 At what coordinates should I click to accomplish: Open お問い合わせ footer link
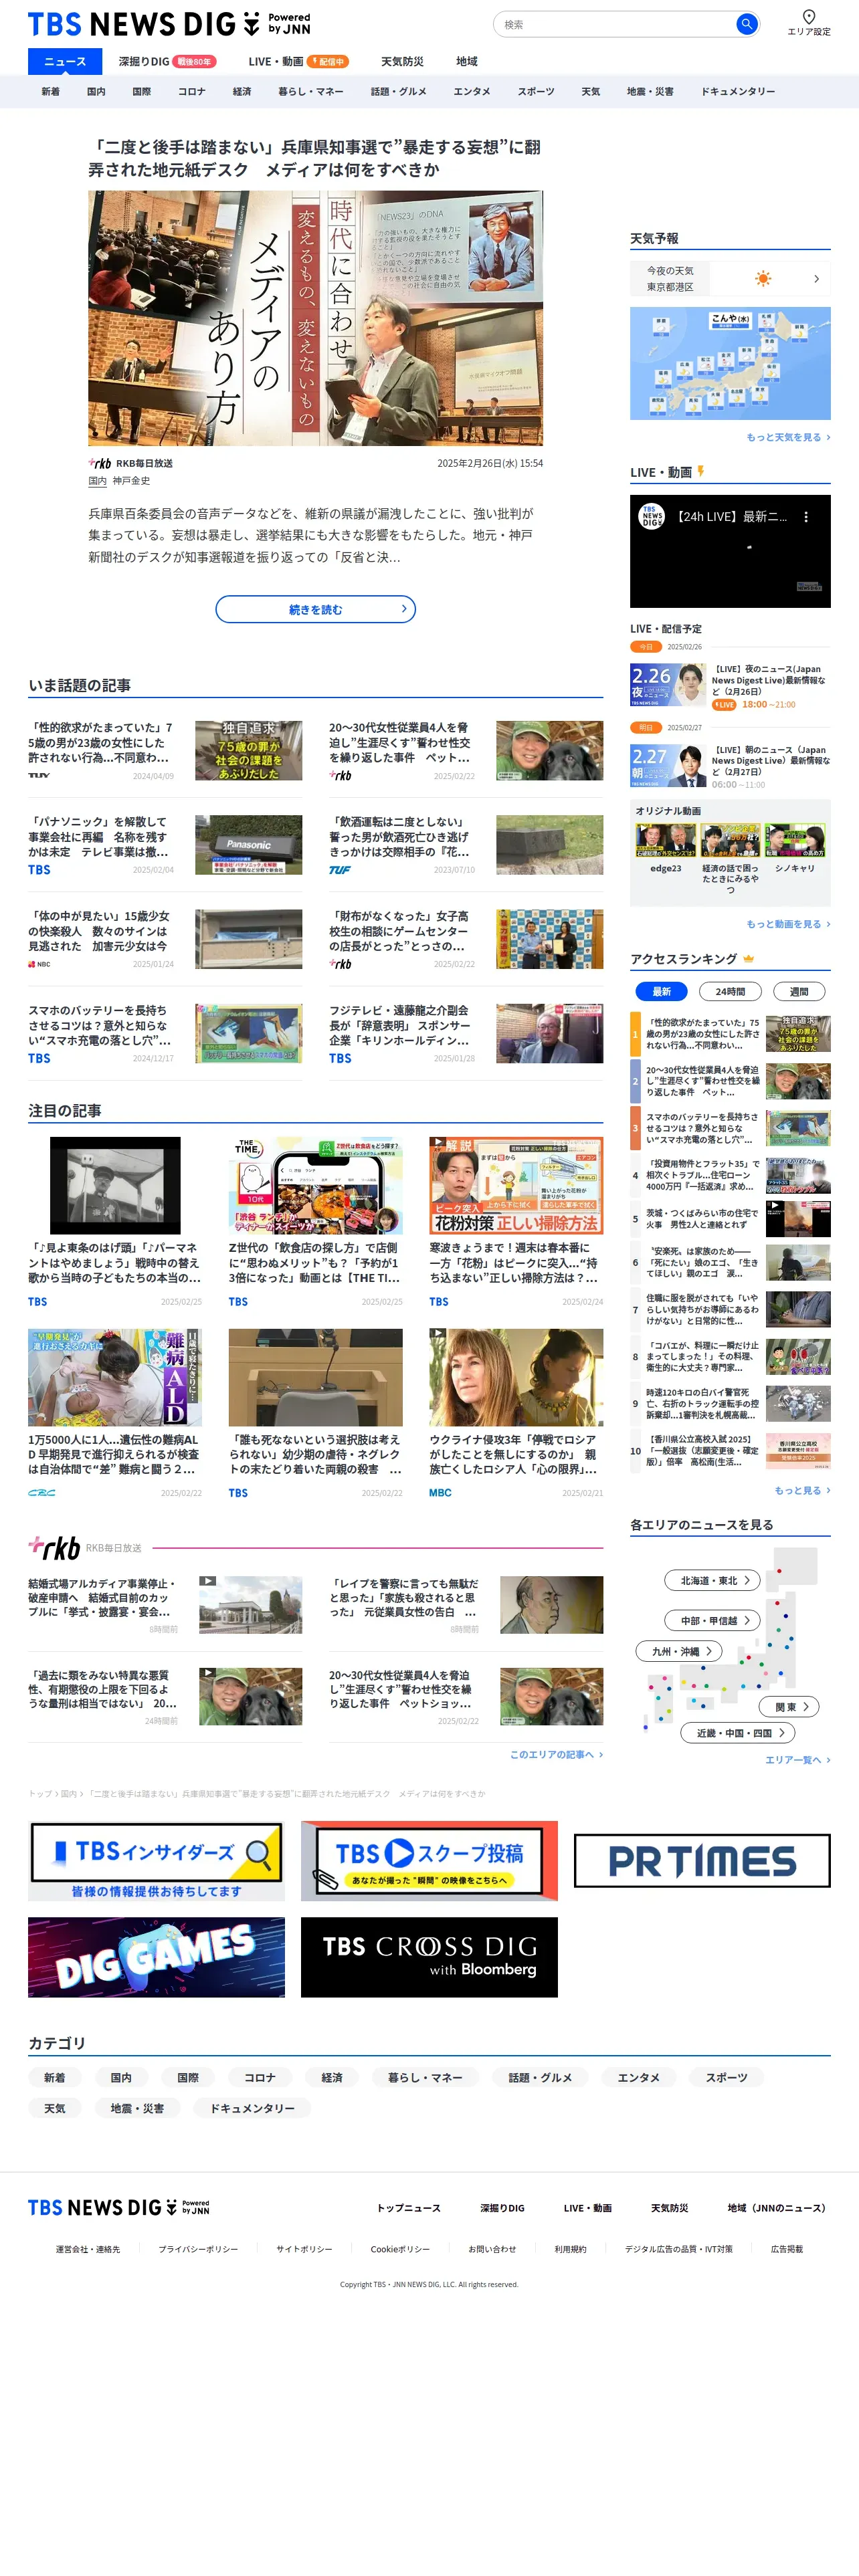pos(492,2249)
